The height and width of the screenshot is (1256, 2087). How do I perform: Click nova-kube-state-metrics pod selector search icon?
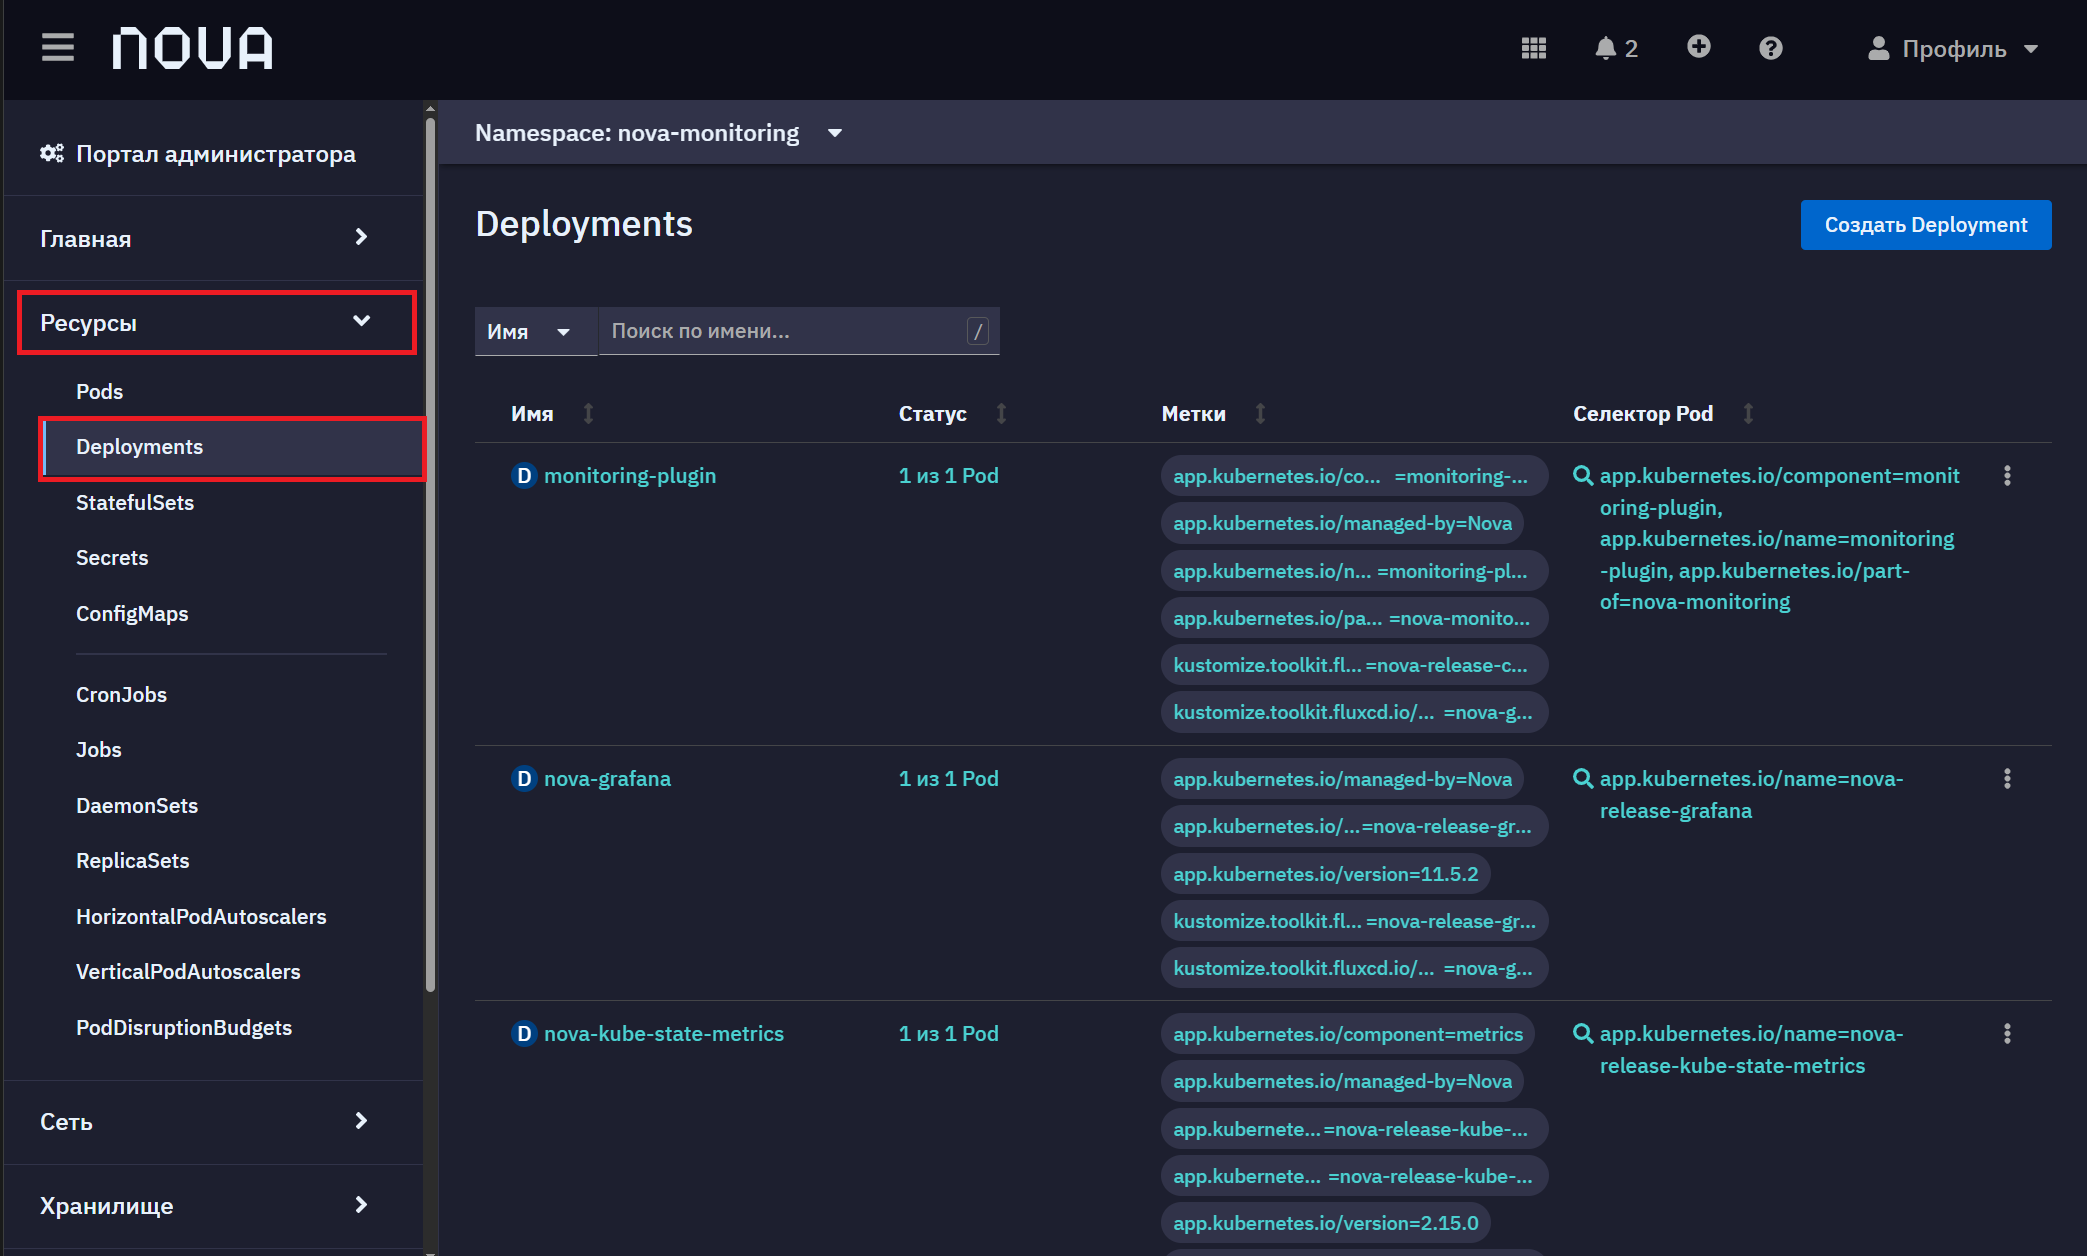pyautogui.click(x=1582, y=1033)
